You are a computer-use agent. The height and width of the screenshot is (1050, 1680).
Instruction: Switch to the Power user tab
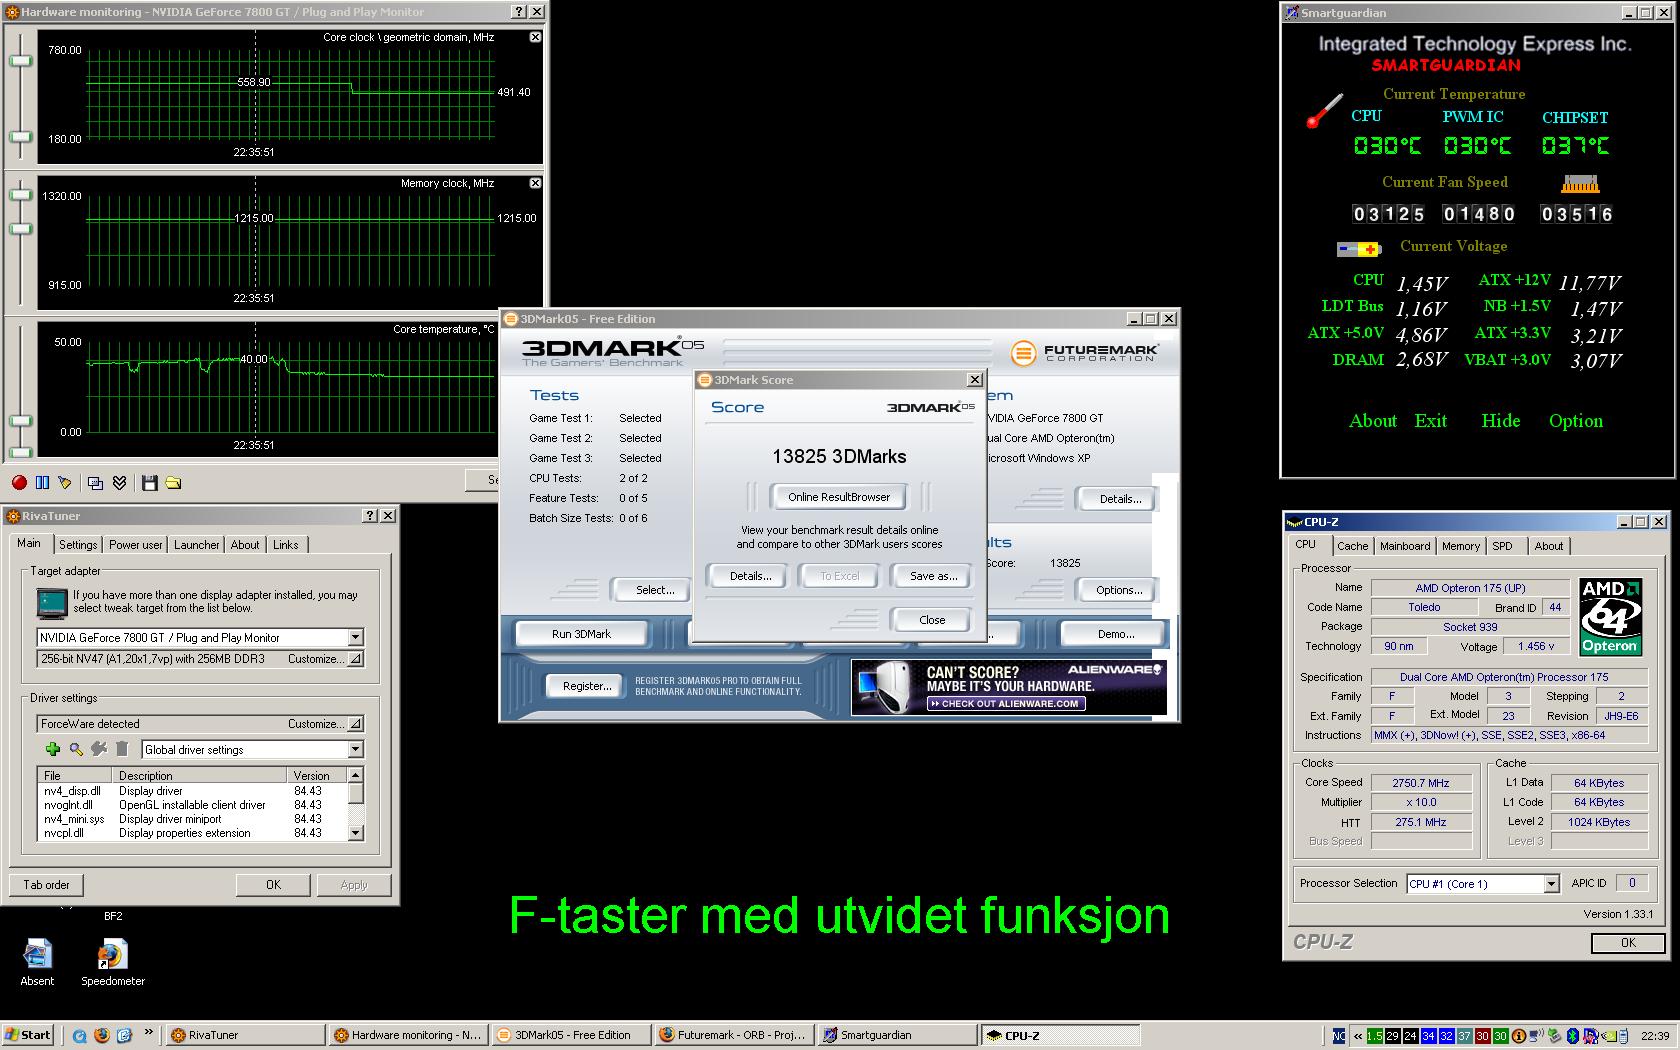(136, 545)
